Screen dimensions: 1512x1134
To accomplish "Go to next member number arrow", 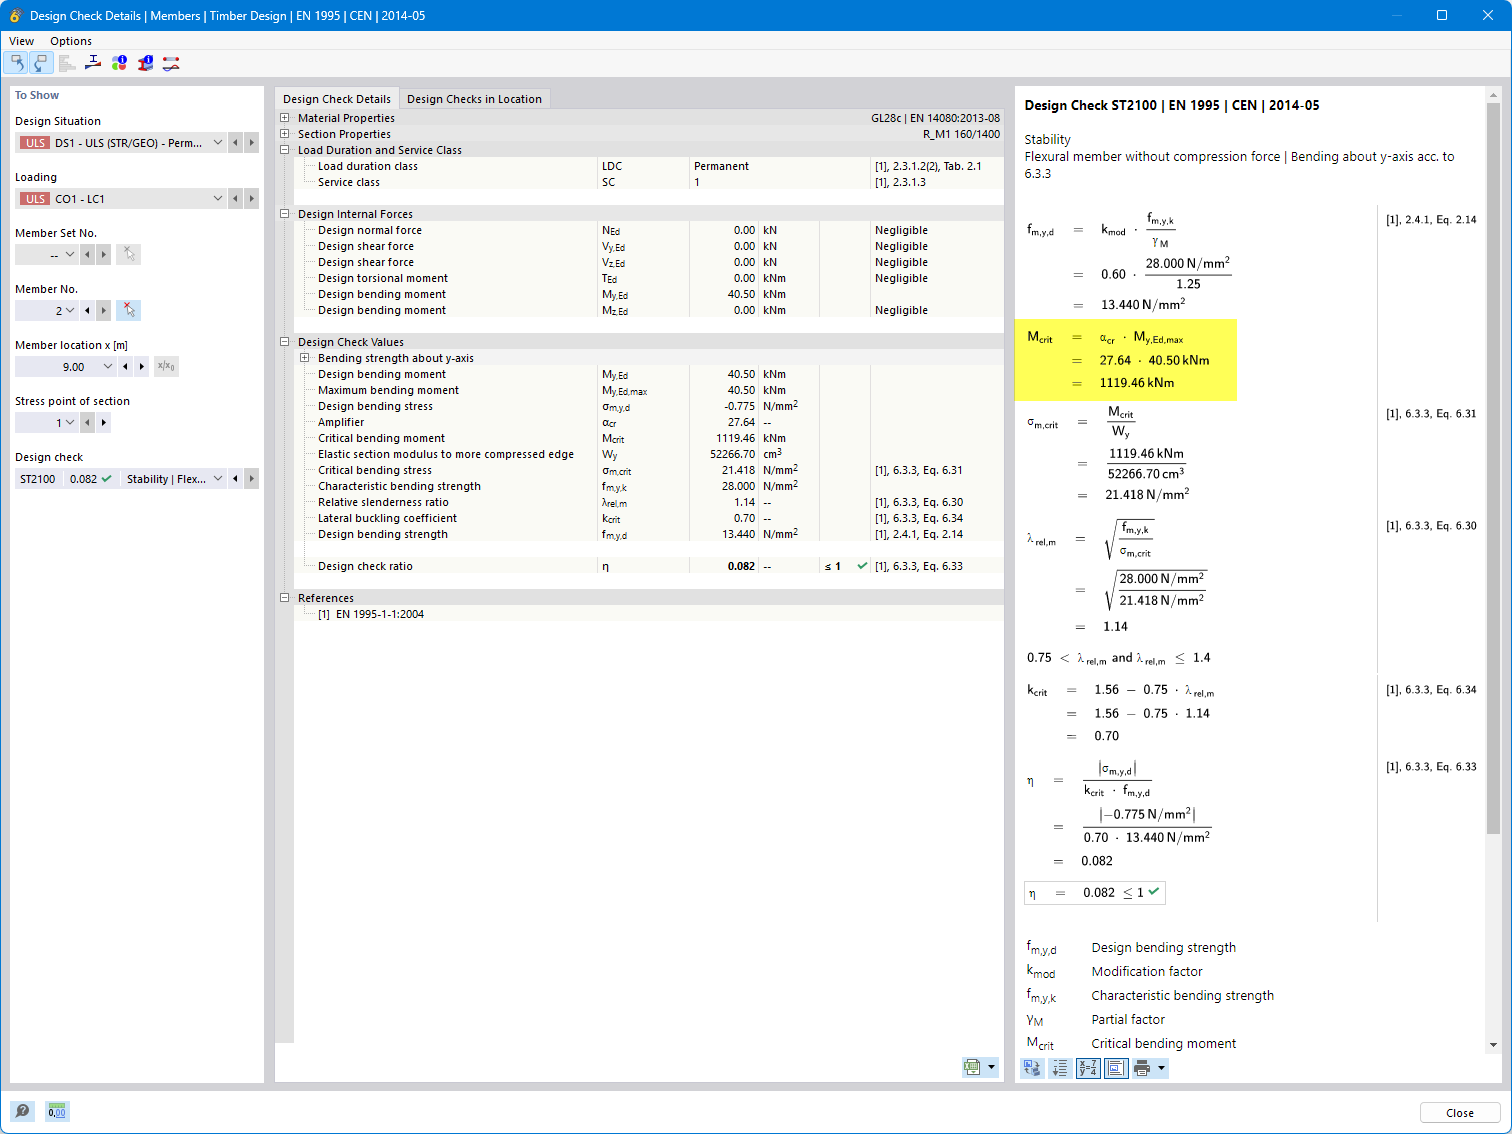I will click(x=103, y=311).
